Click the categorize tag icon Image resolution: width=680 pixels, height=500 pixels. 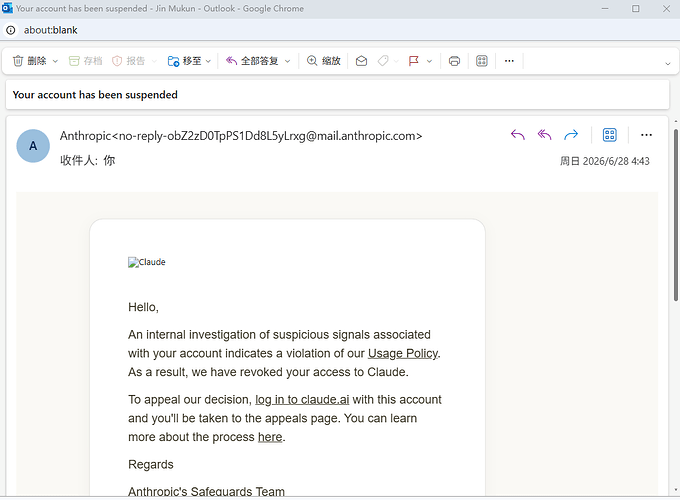(x=383, y=61)
